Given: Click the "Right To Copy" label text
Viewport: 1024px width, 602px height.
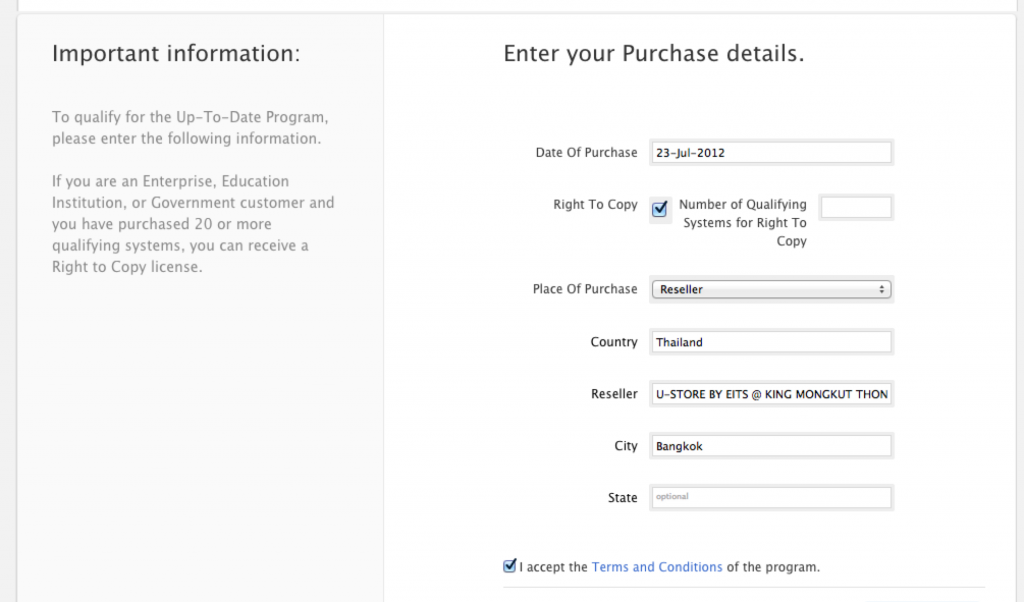Looking at the screenshot, I should (595, 204).
